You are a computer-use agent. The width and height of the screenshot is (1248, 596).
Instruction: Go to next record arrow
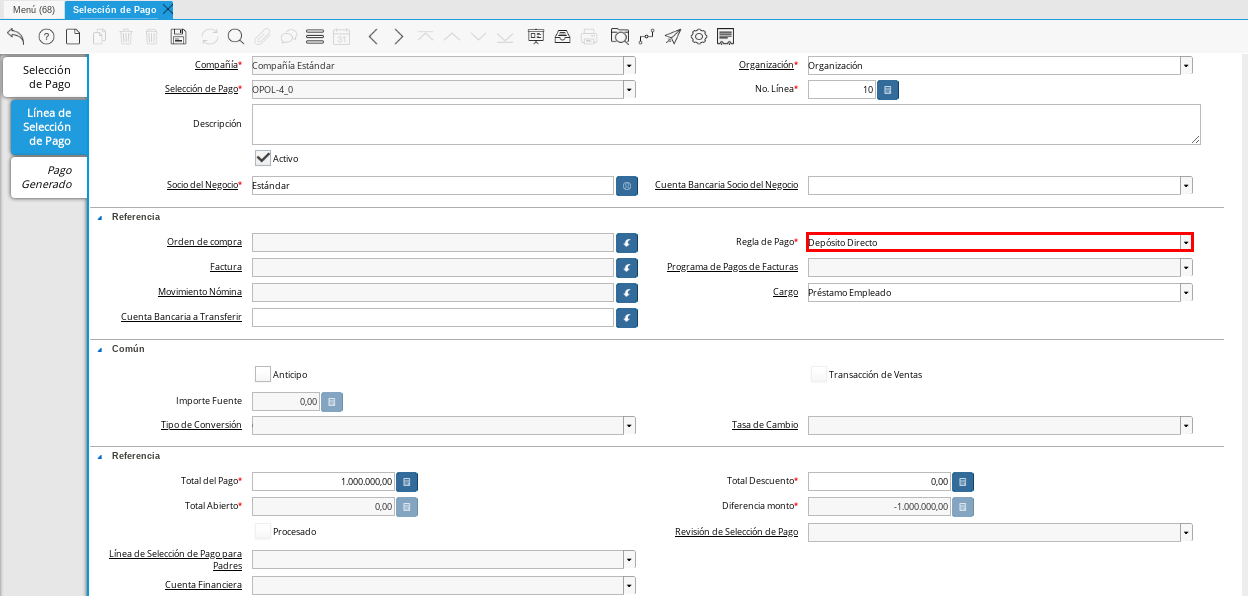[x=399, y=37]
